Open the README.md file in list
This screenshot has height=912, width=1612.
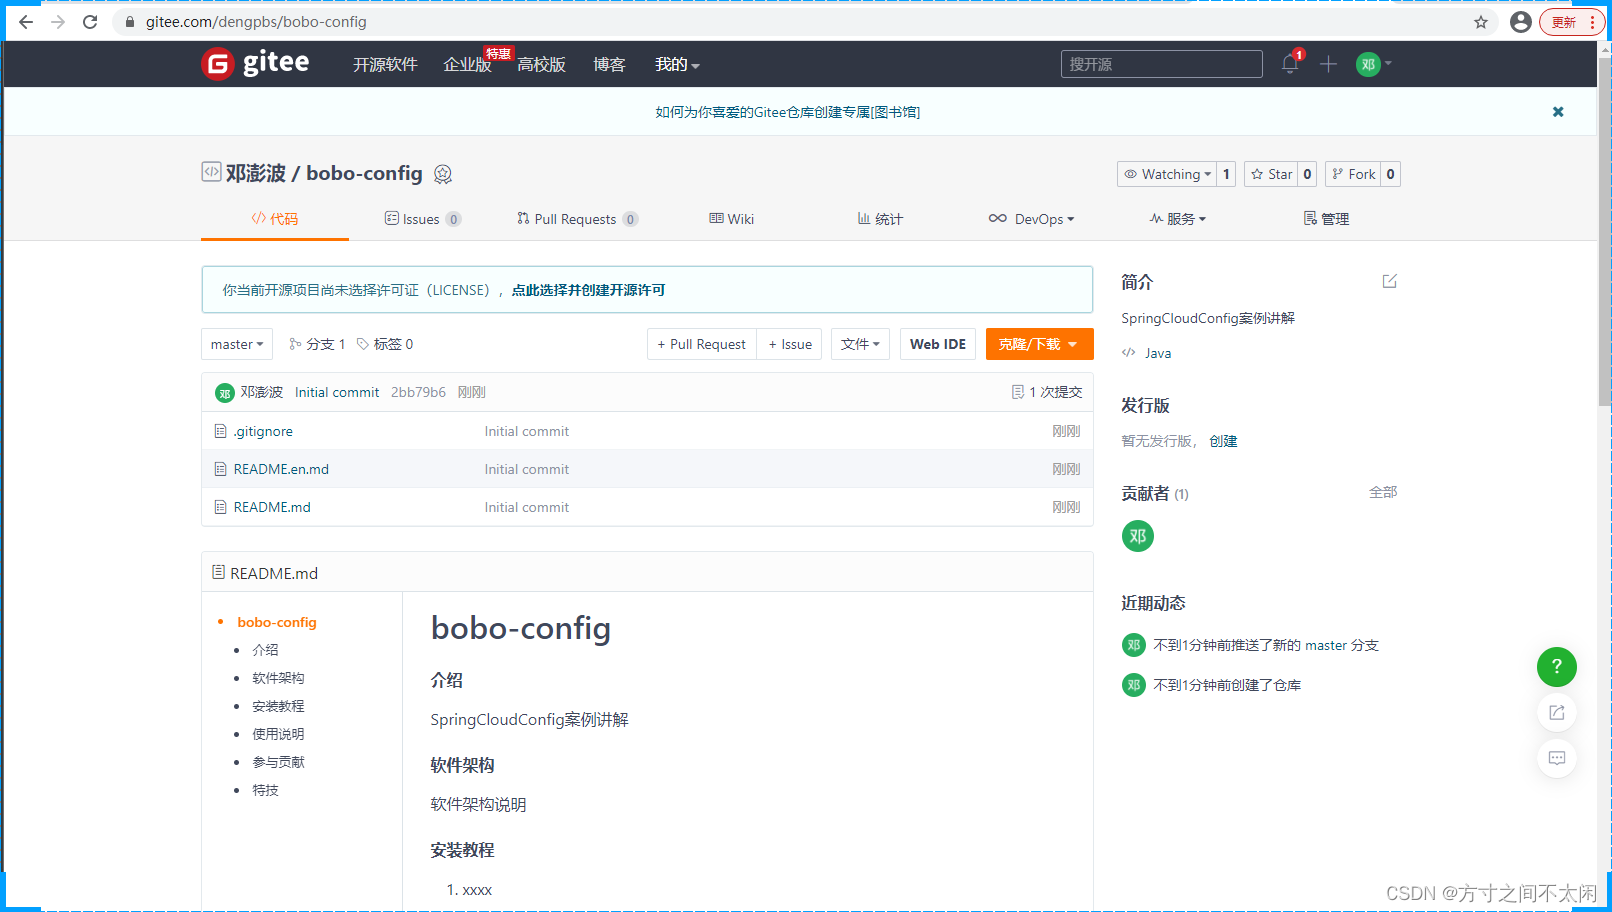click(272, 507)
